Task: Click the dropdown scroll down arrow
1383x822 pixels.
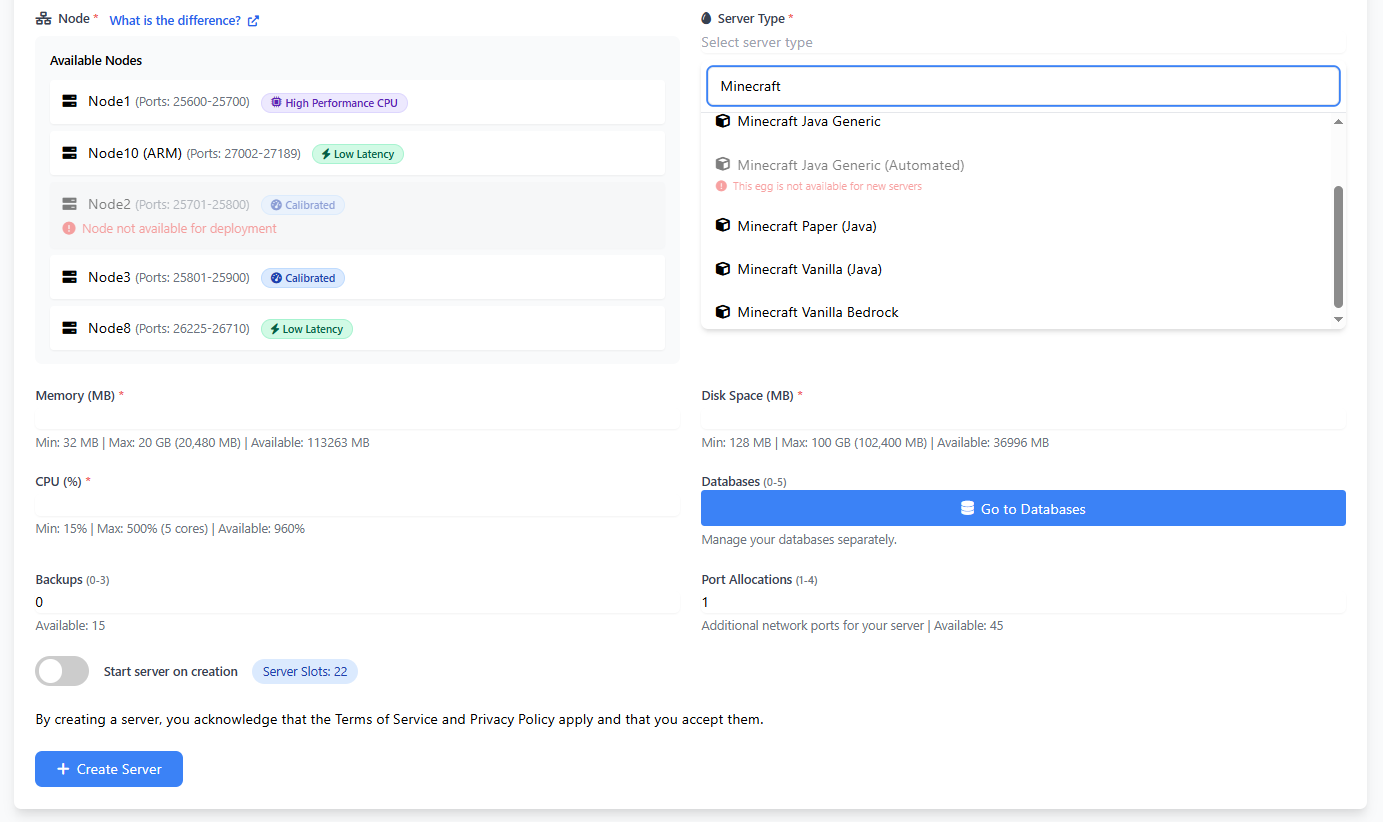Action: pyautogui.click(x=1338, y=319)
